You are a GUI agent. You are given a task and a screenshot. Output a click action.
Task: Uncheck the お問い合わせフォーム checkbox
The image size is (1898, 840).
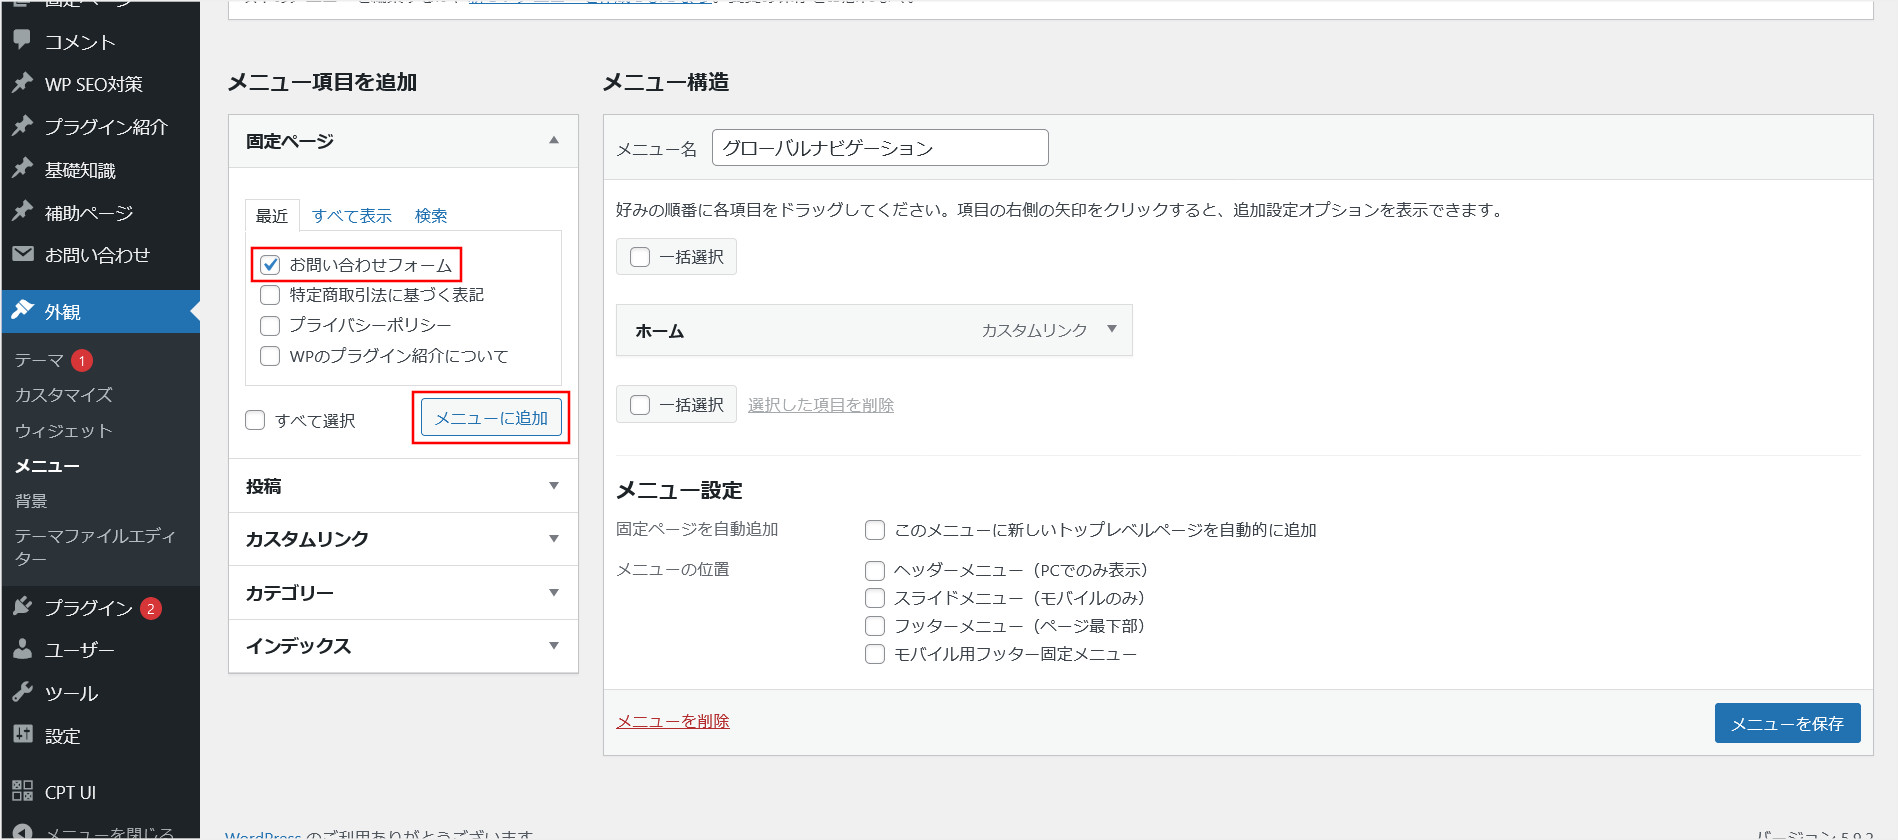[x=270, y=265]
